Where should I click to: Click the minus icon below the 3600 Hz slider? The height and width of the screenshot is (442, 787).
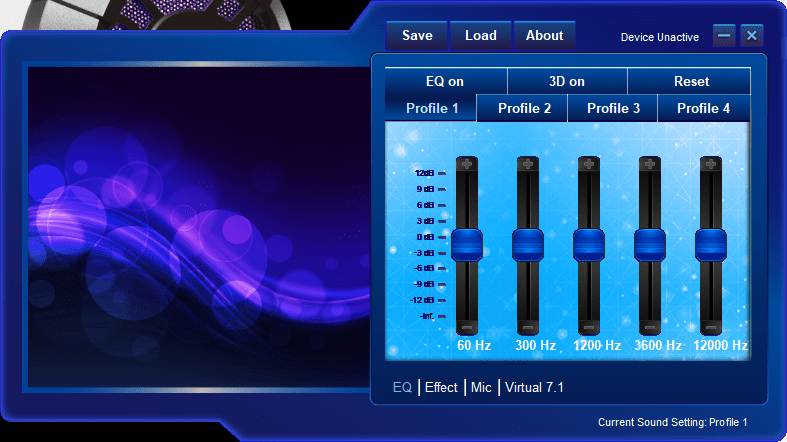tap(650, 327)
